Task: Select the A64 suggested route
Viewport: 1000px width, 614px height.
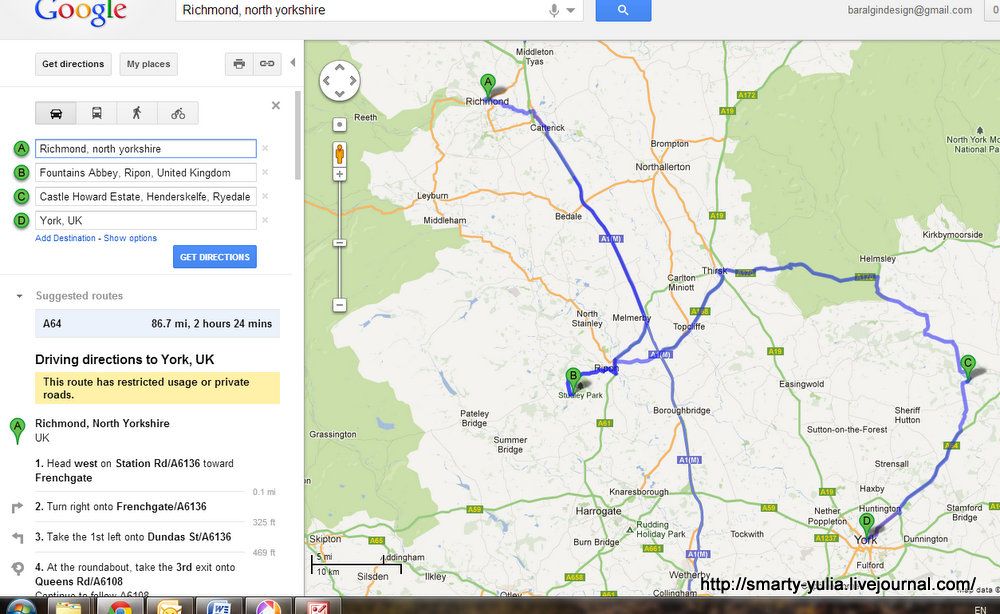Action: click(x=158, y=324)
